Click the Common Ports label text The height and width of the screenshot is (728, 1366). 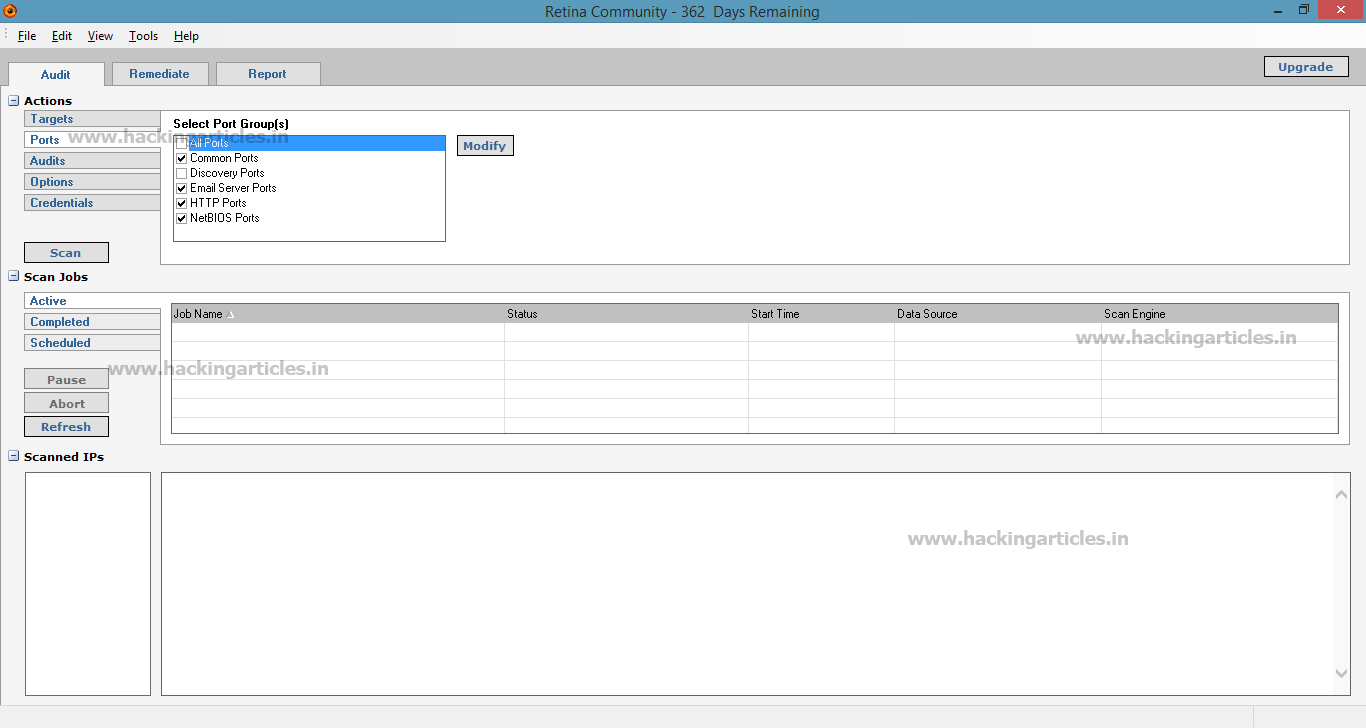(x=224, y=158)
